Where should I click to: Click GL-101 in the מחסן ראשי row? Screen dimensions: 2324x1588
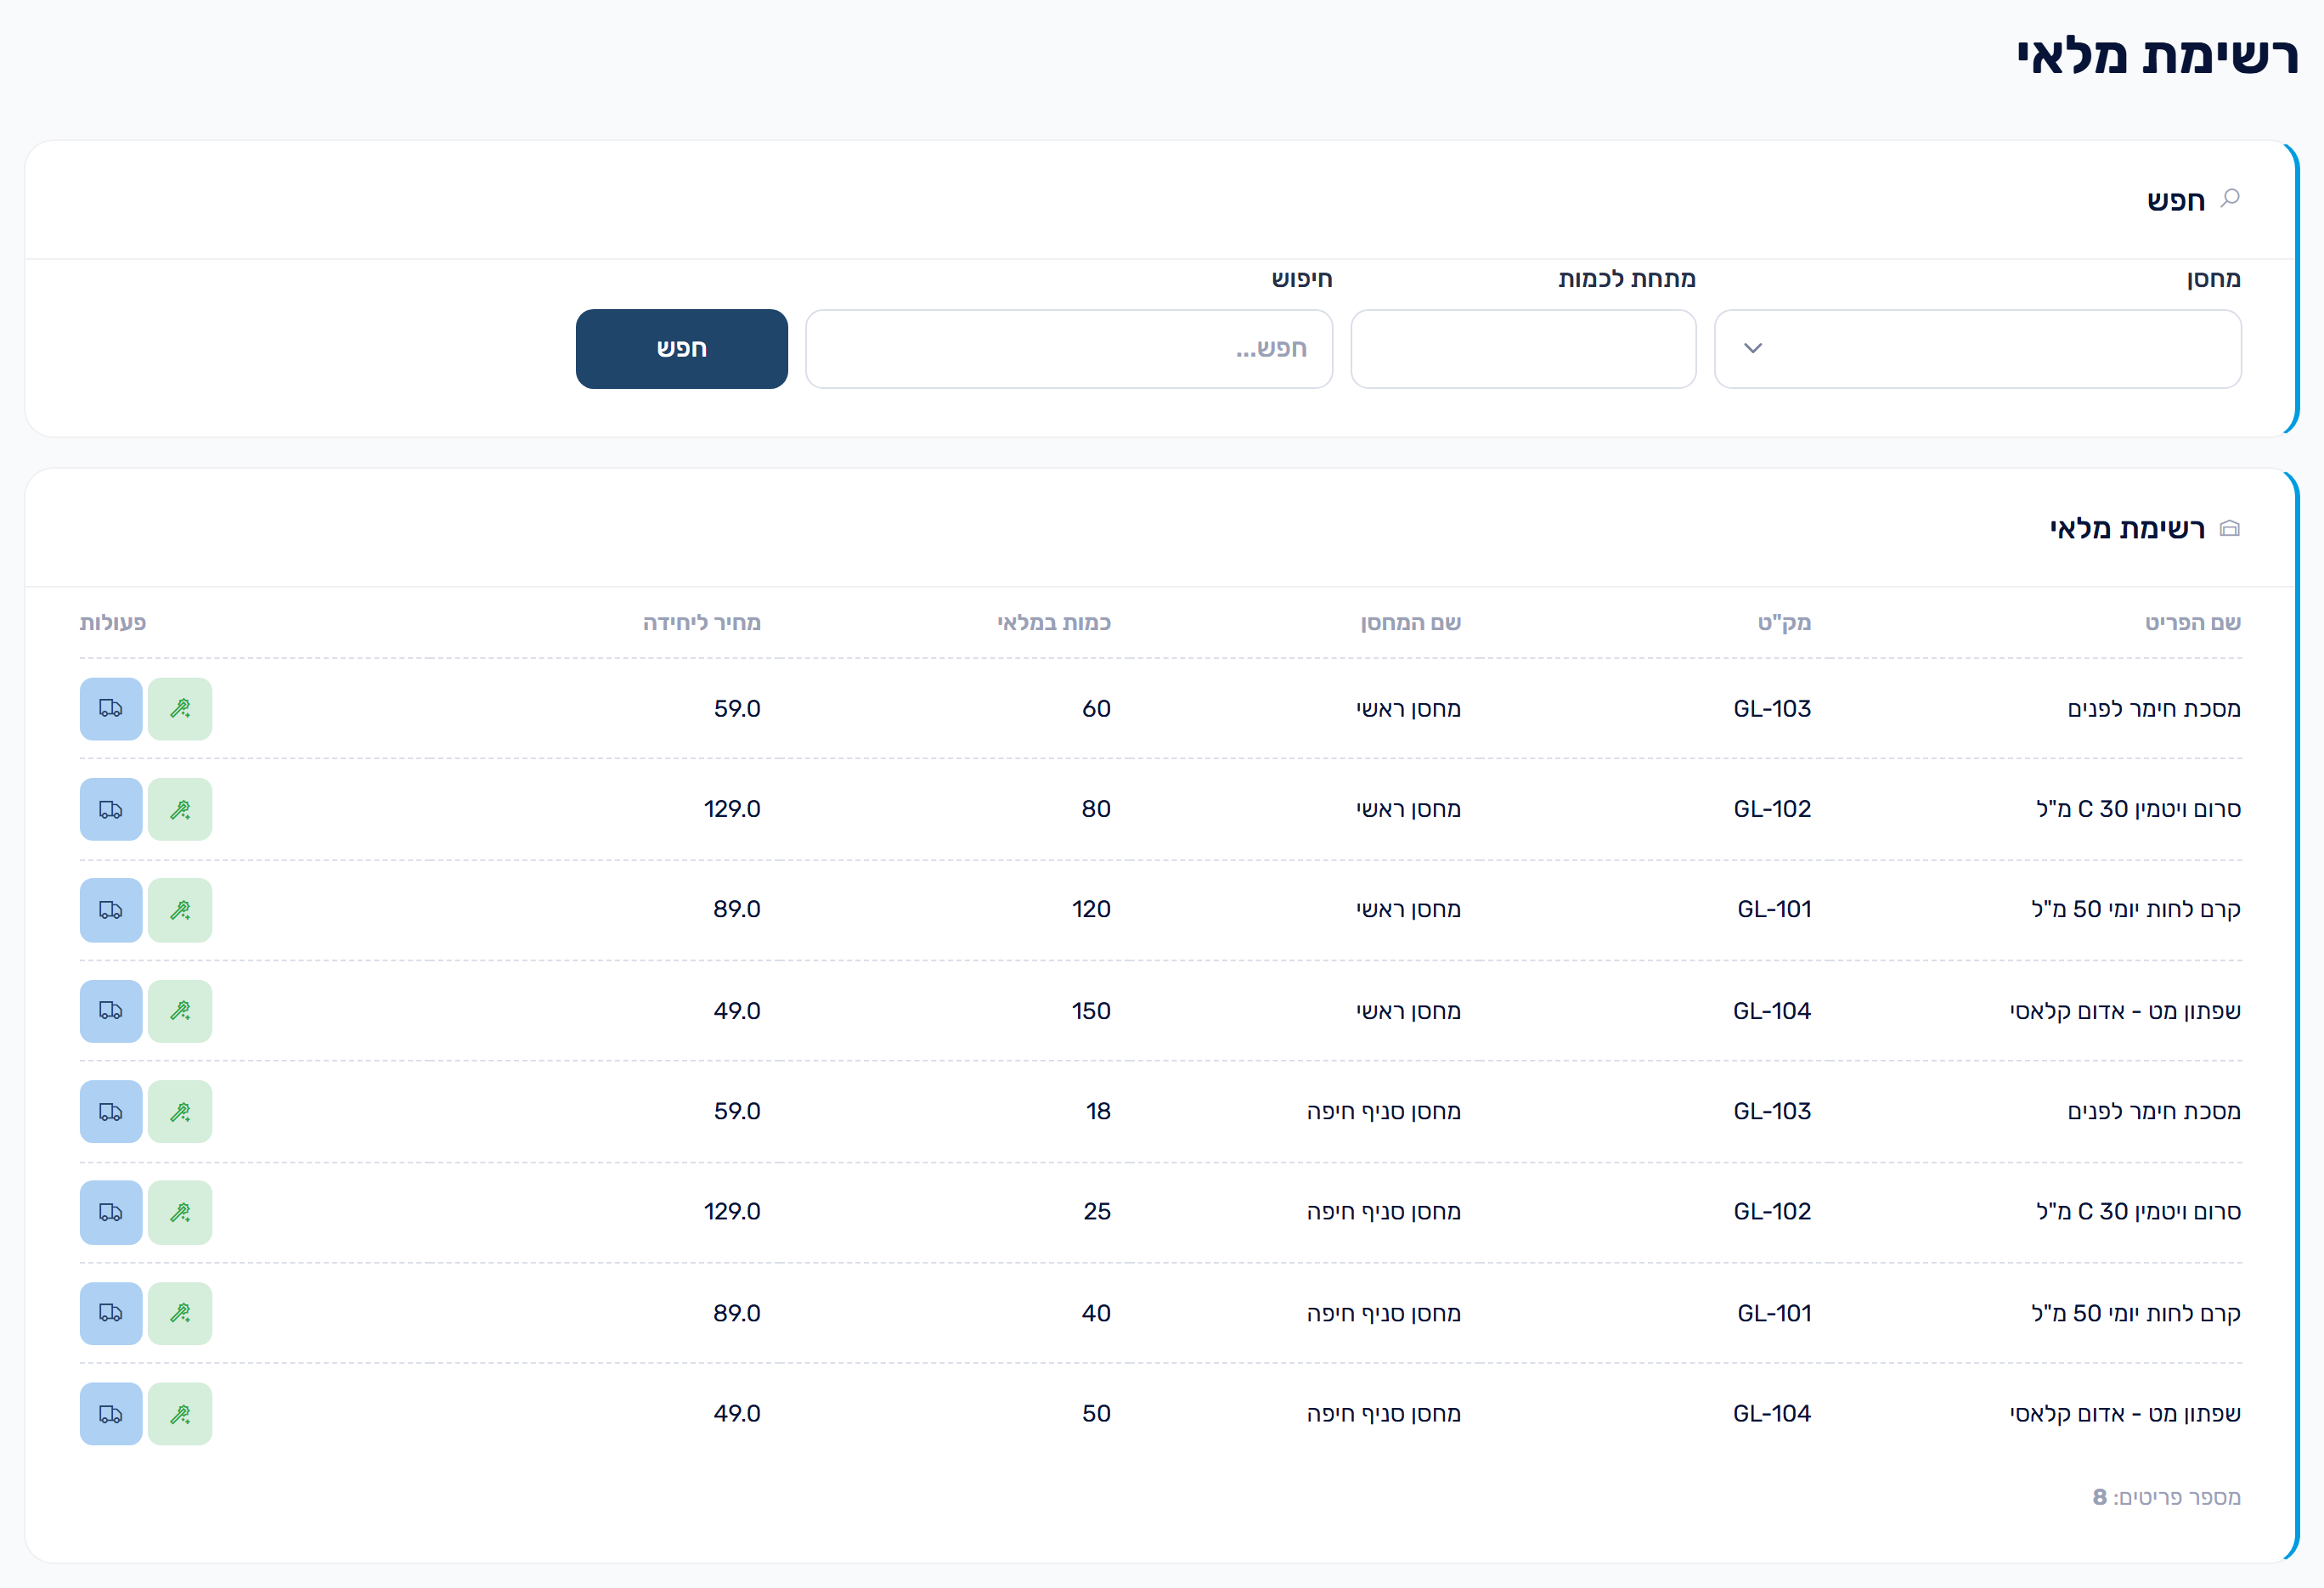coord(1774,910)
